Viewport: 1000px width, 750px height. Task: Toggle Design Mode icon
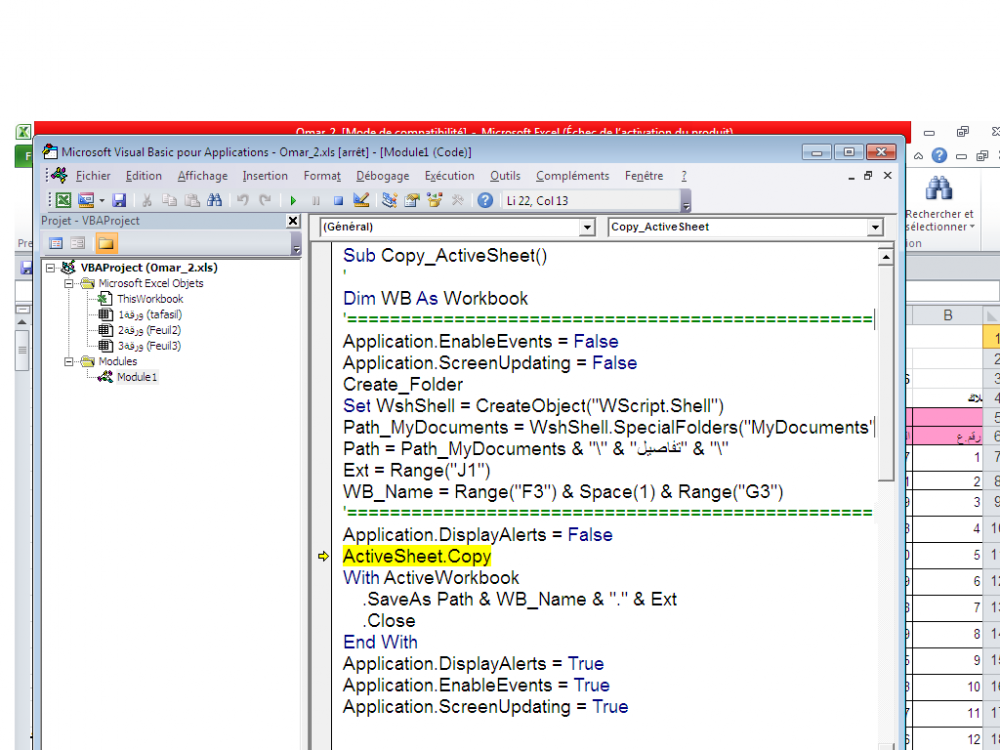[x=361, y=200]
